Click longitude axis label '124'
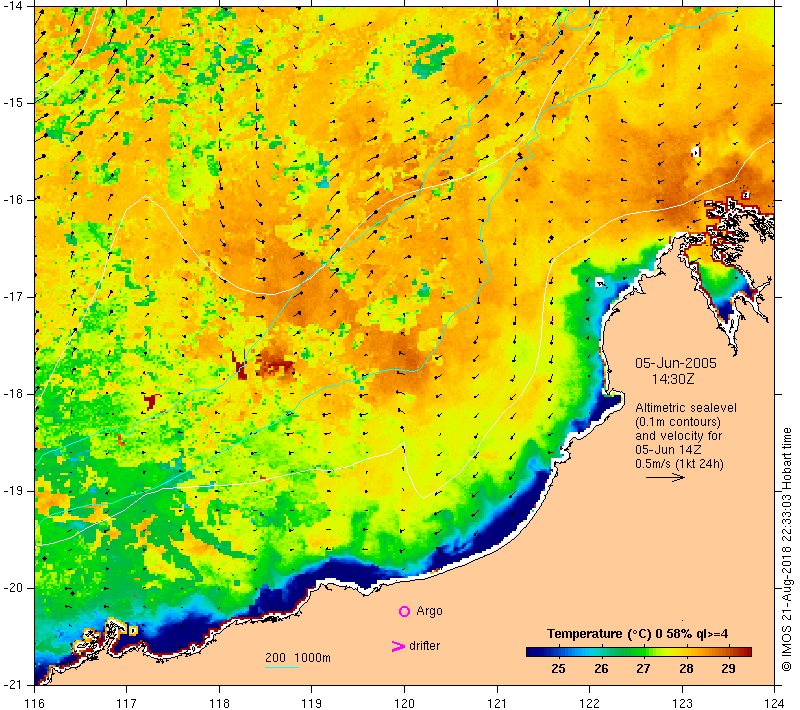 774,703
